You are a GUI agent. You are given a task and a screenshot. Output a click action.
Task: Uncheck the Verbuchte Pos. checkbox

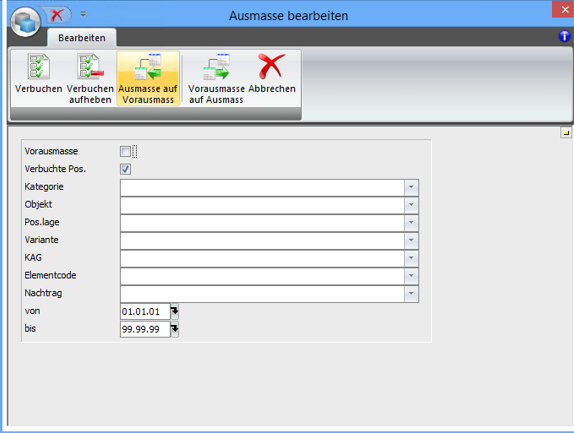[x=125, y=169]
